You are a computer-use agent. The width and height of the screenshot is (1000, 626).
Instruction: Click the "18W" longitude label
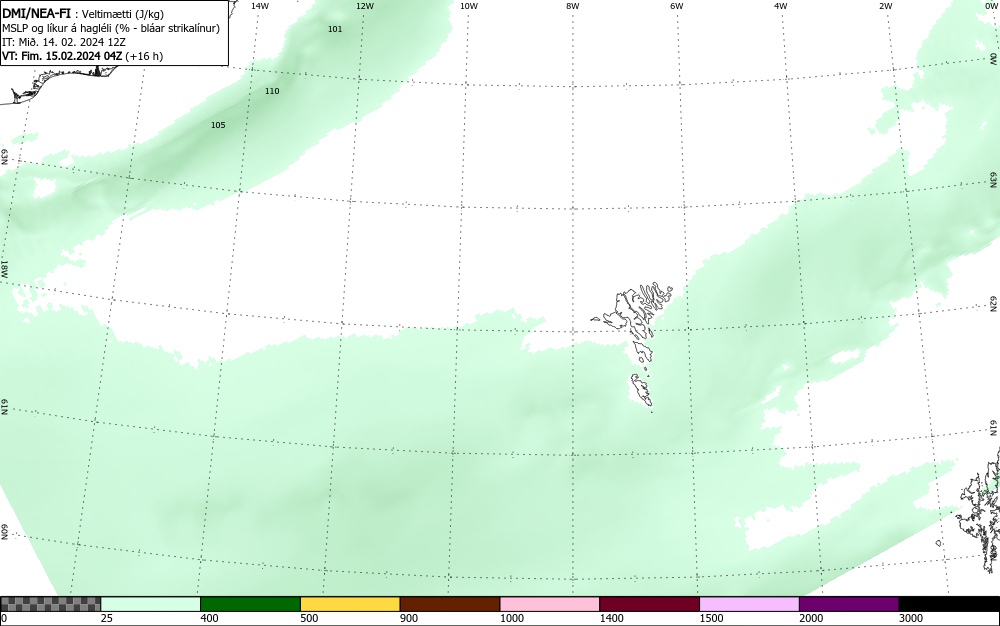click(4, 268)
